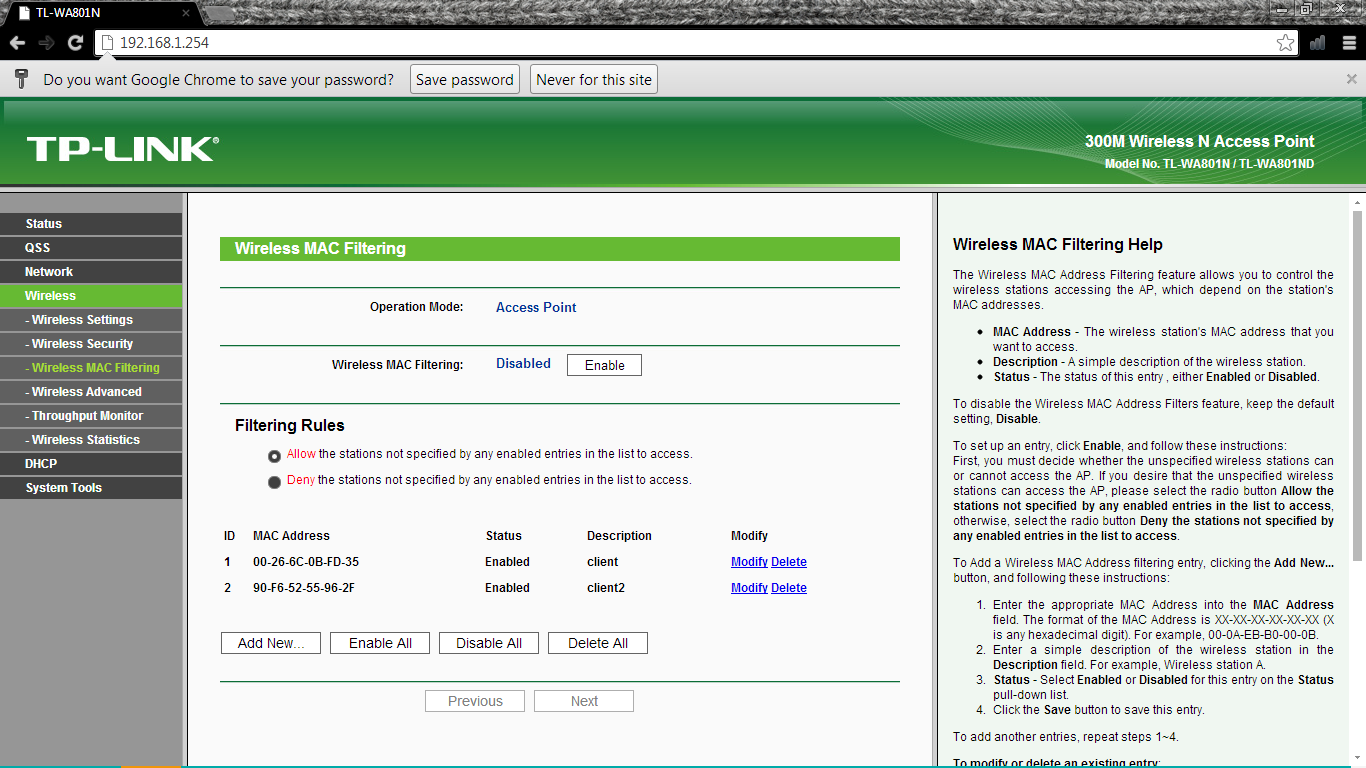Select the Deny filtering rule radio button
The height and width of the screenshot is (768, 1366).
point(273,481)
